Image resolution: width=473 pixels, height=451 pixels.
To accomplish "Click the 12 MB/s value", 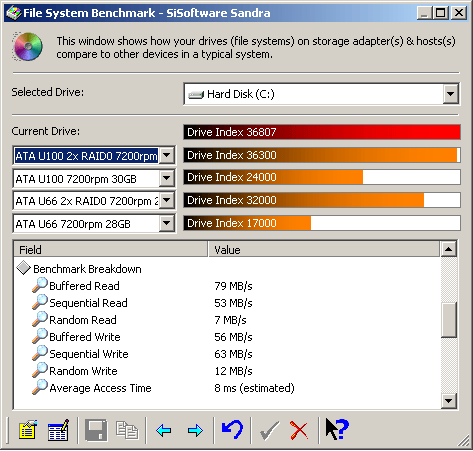I will (x=233, y=371).
